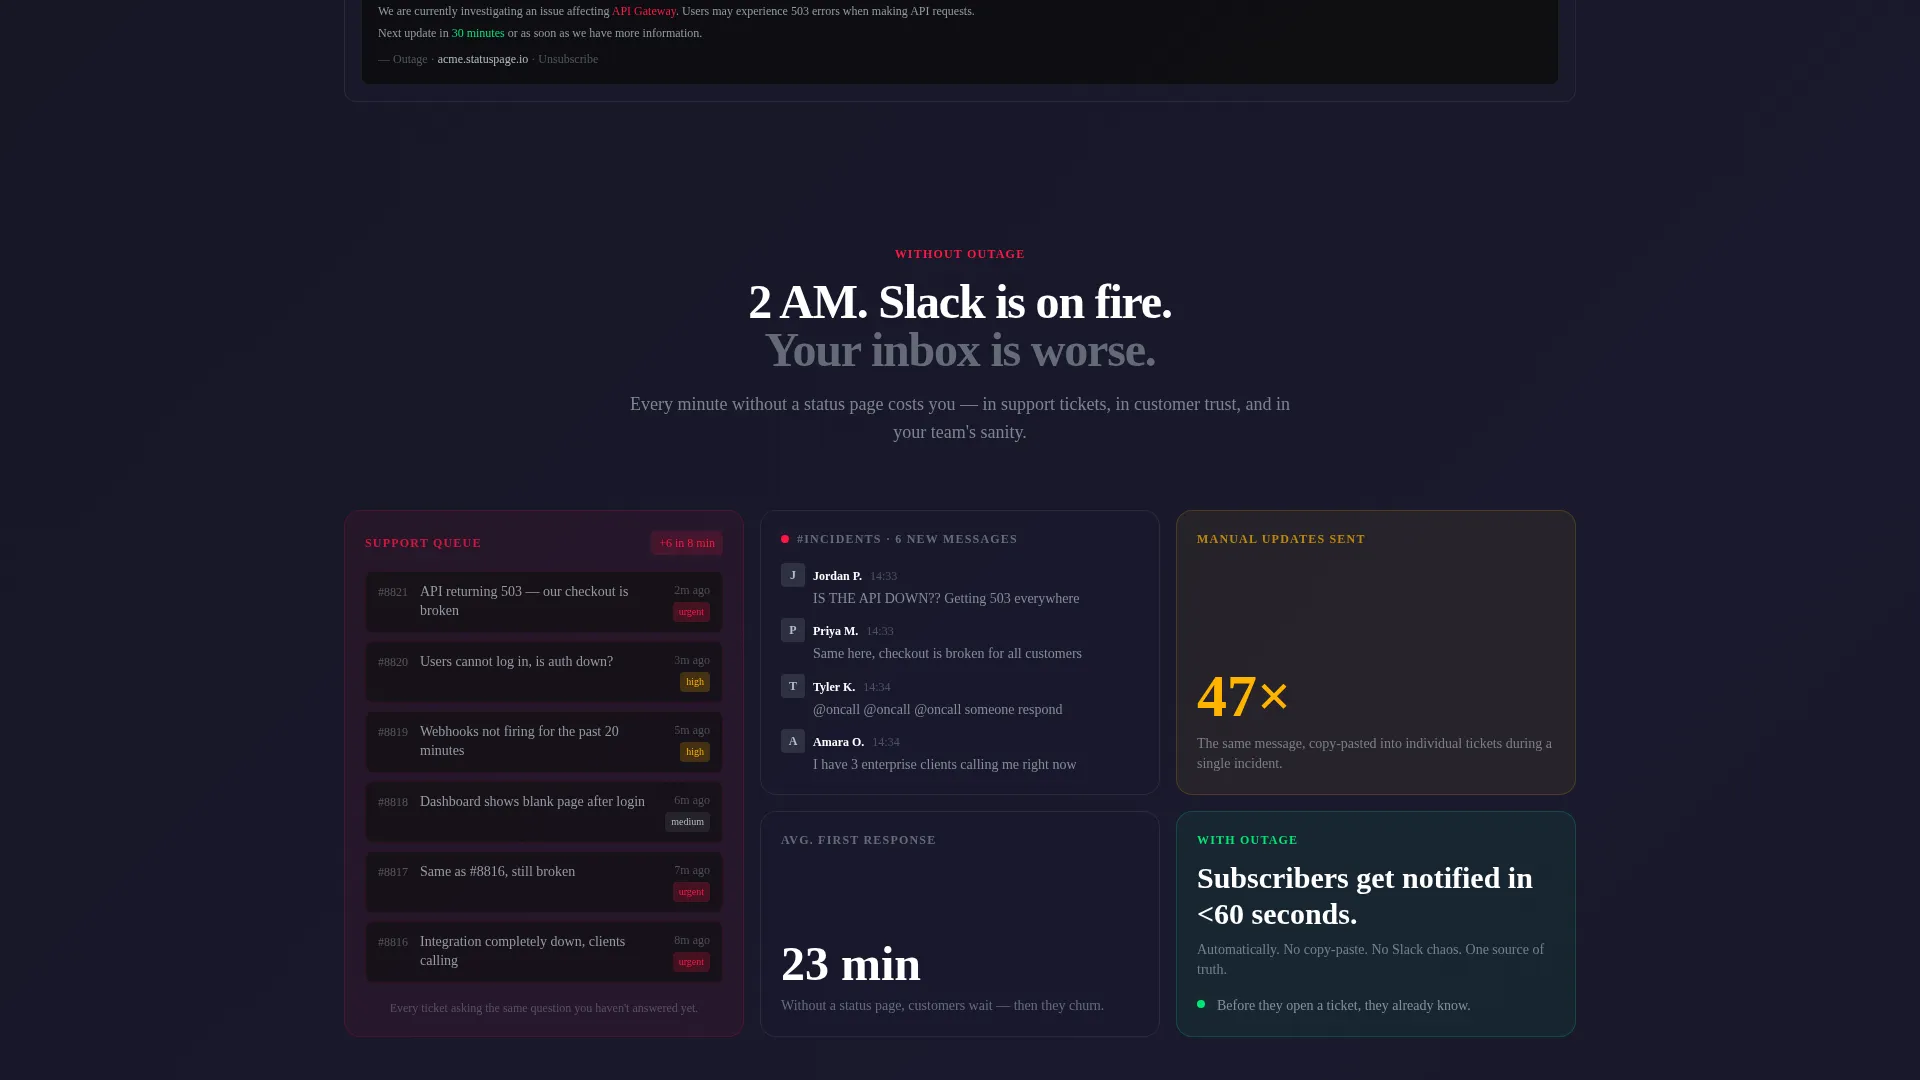
Task: Click the WITH OUTAGE green label
Action: pyautogui.click(x=1247, y=840)
